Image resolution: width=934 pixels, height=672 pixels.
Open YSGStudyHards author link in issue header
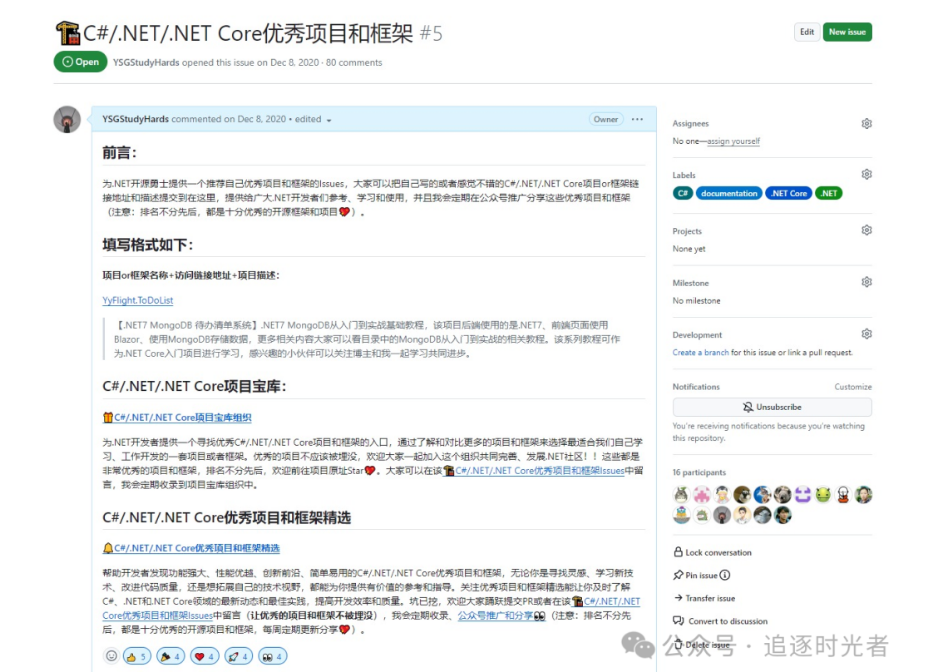click(146, 63)
